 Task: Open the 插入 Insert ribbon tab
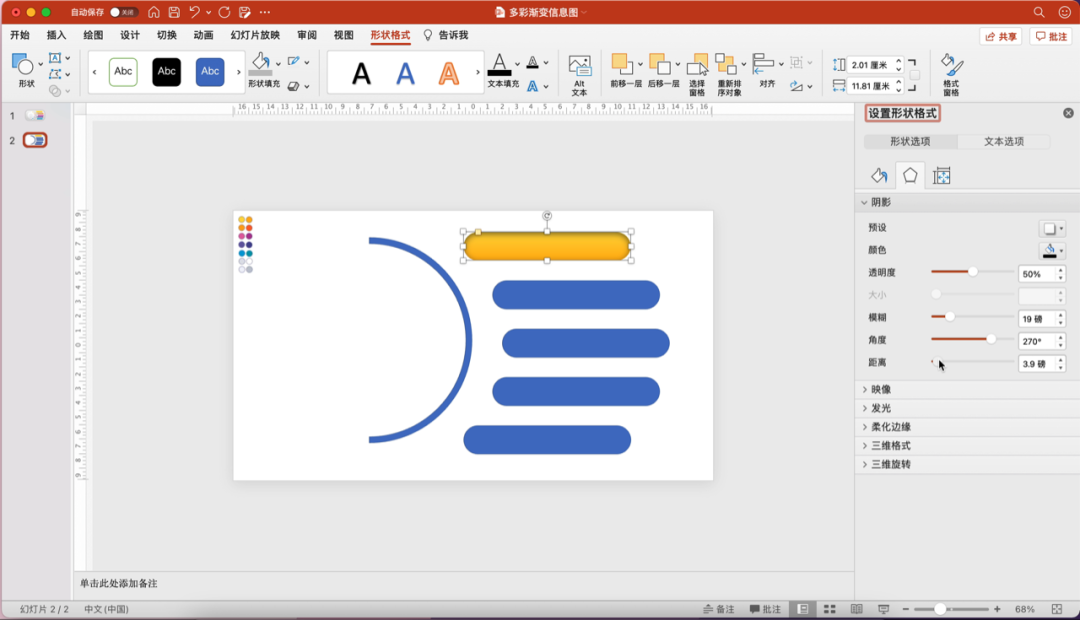[56, 35]
